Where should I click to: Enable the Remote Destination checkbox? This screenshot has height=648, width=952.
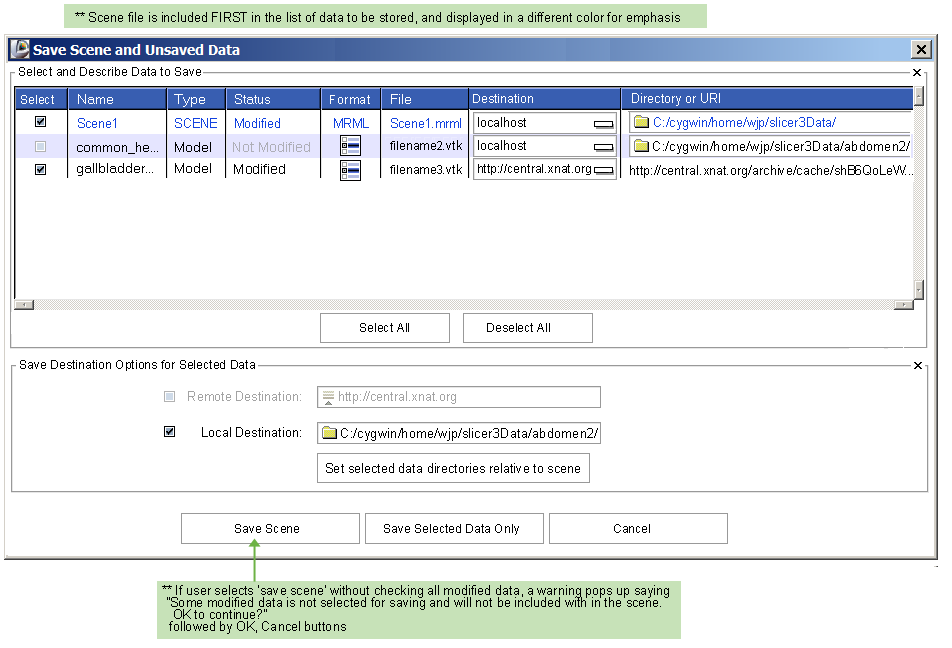pyautogui.click(x=169, y=397)
